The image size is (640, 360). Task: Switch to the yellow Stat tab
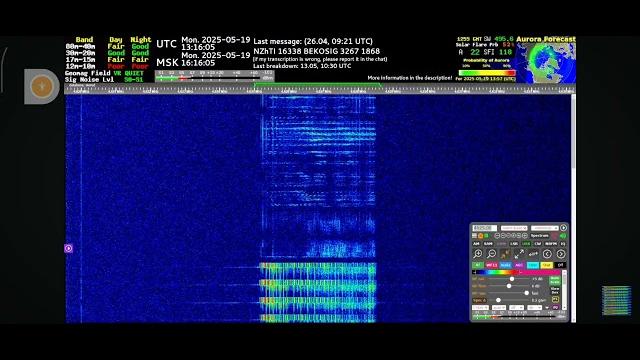(x=547, y=265)
